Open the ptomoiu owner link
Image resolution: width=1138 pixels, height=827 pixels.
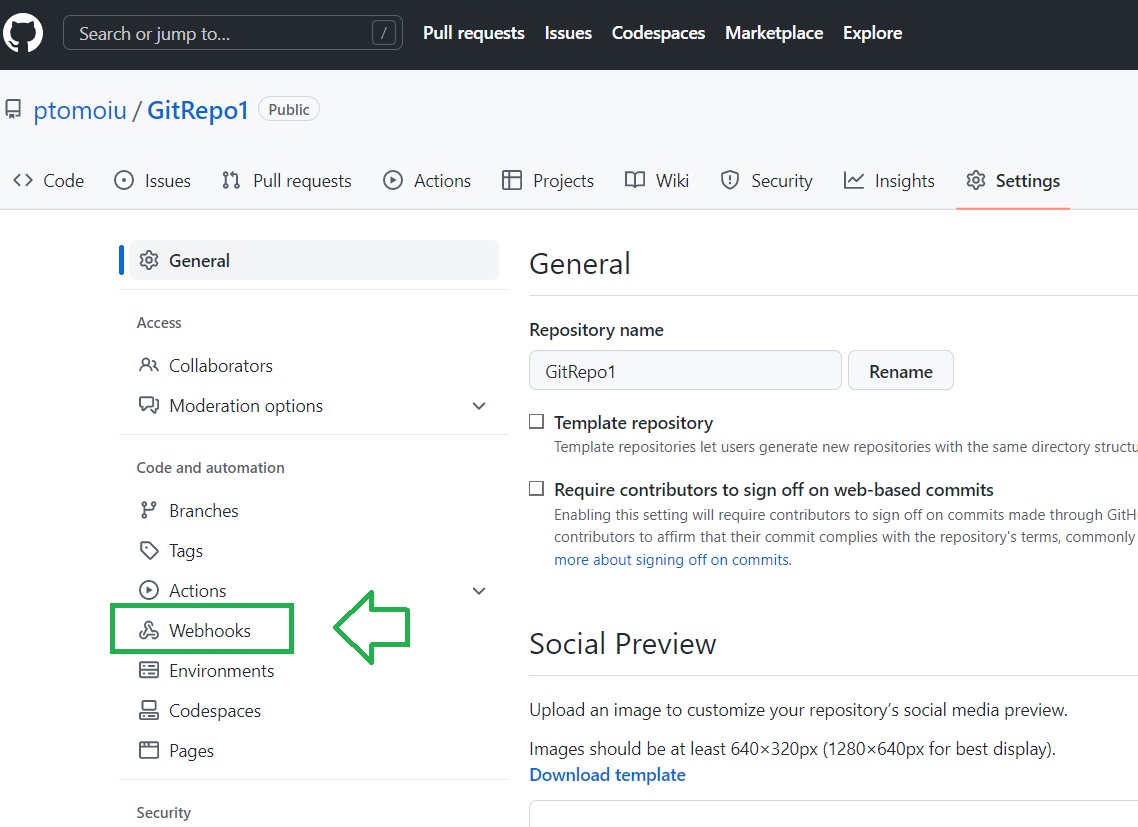coord(80,110)
